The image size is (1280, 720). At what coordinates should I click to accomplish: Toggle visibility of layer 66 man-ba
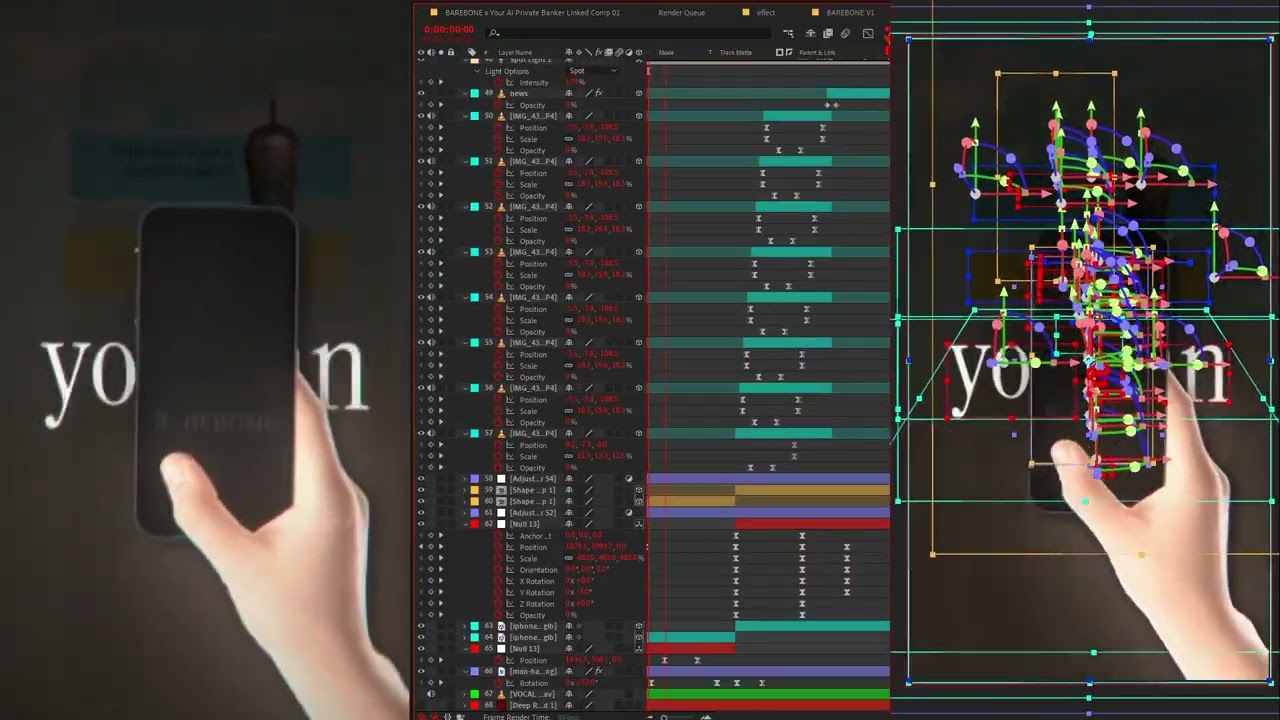421,671
